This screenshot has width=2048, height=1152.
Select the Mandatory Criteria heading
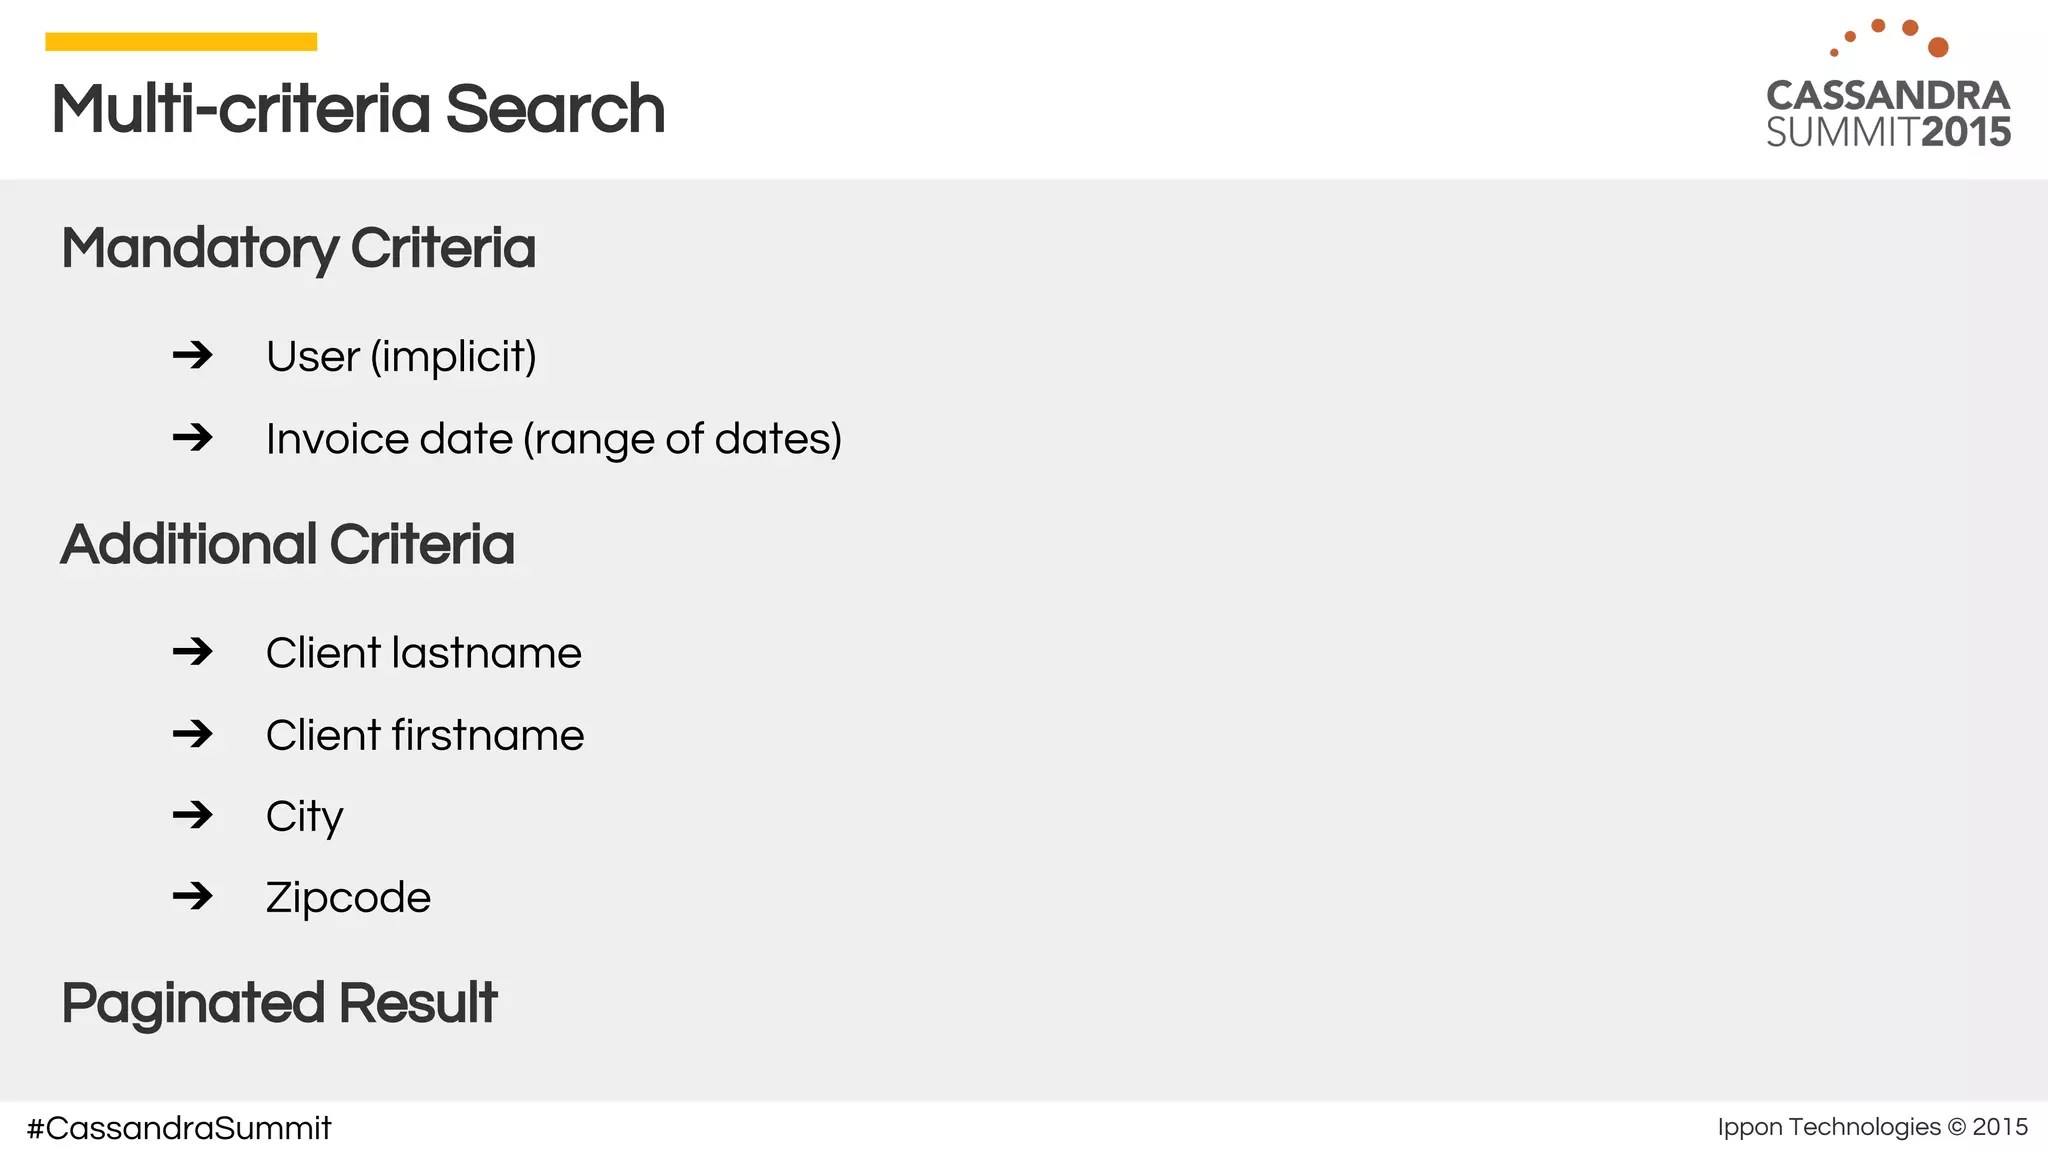[298, 248]
